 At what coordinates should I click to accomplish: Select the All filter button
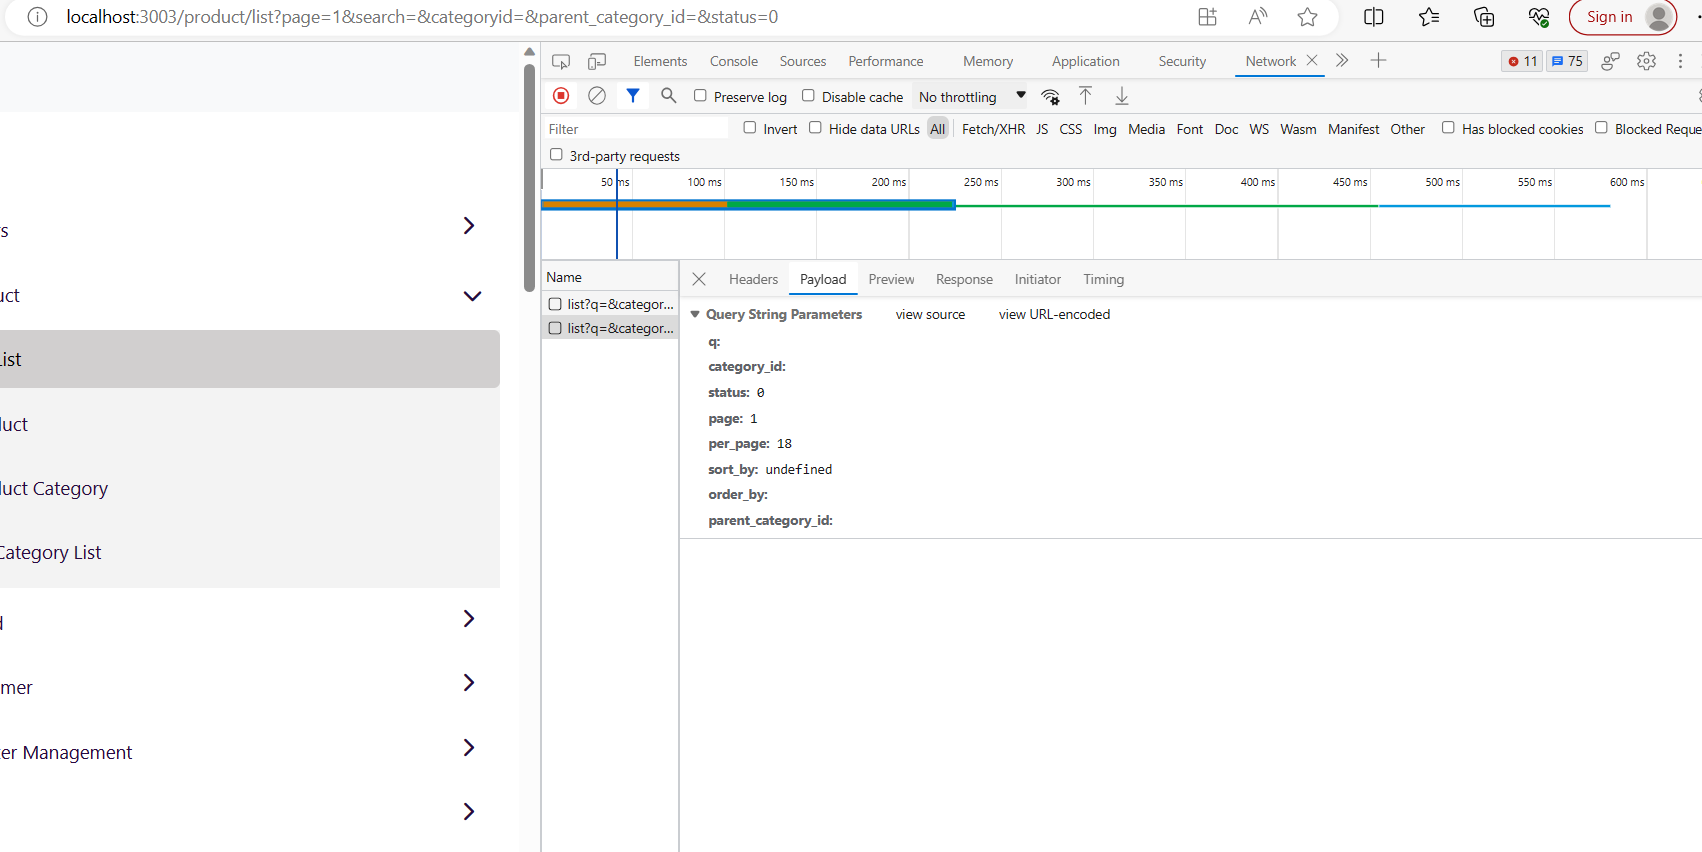[938, 129]
